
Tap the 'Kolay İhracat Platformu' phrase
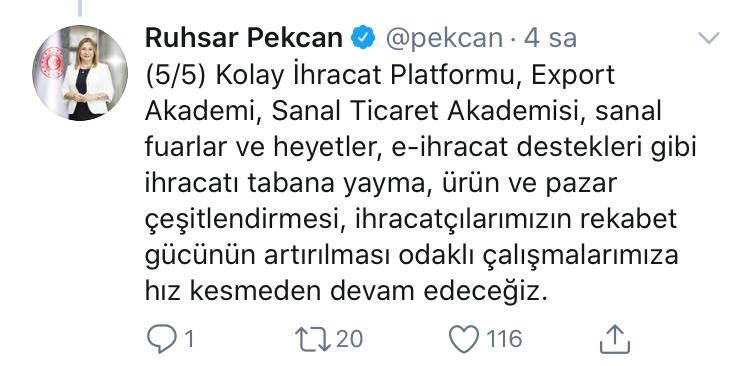coord(368,76)
